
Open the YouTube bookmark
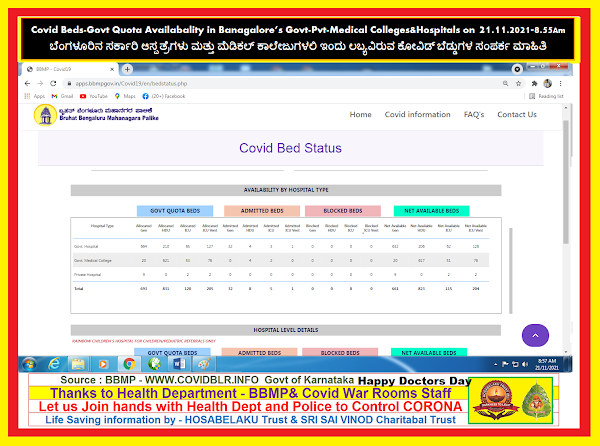(x=94, y=96)
